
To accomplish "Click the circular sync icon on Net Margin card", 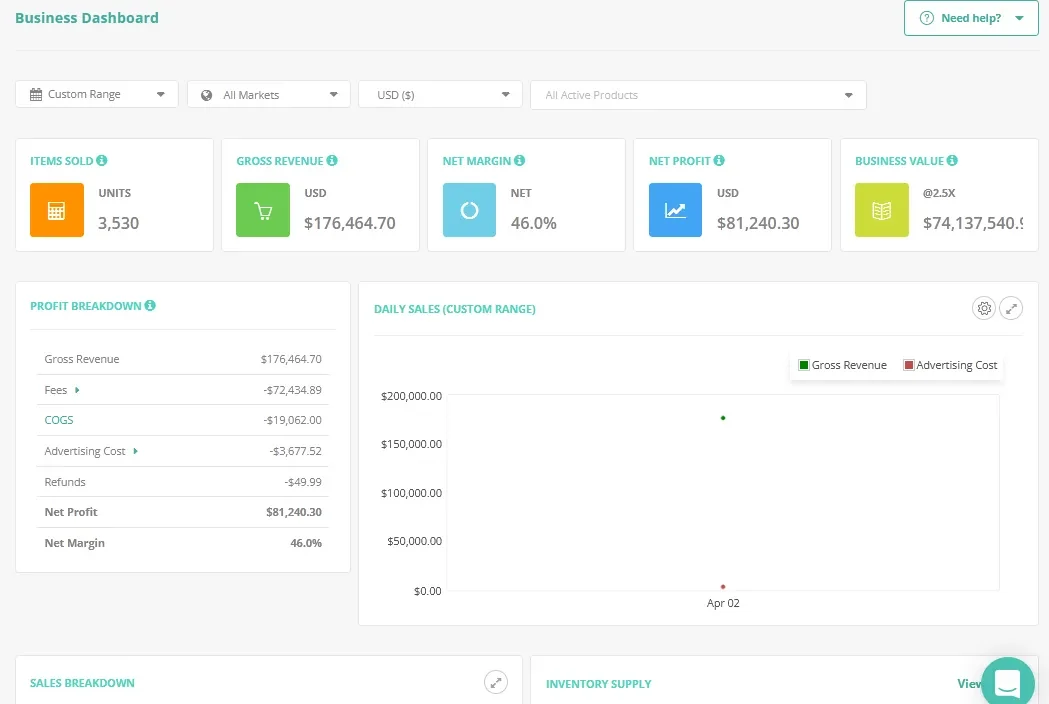I will 469,210.
